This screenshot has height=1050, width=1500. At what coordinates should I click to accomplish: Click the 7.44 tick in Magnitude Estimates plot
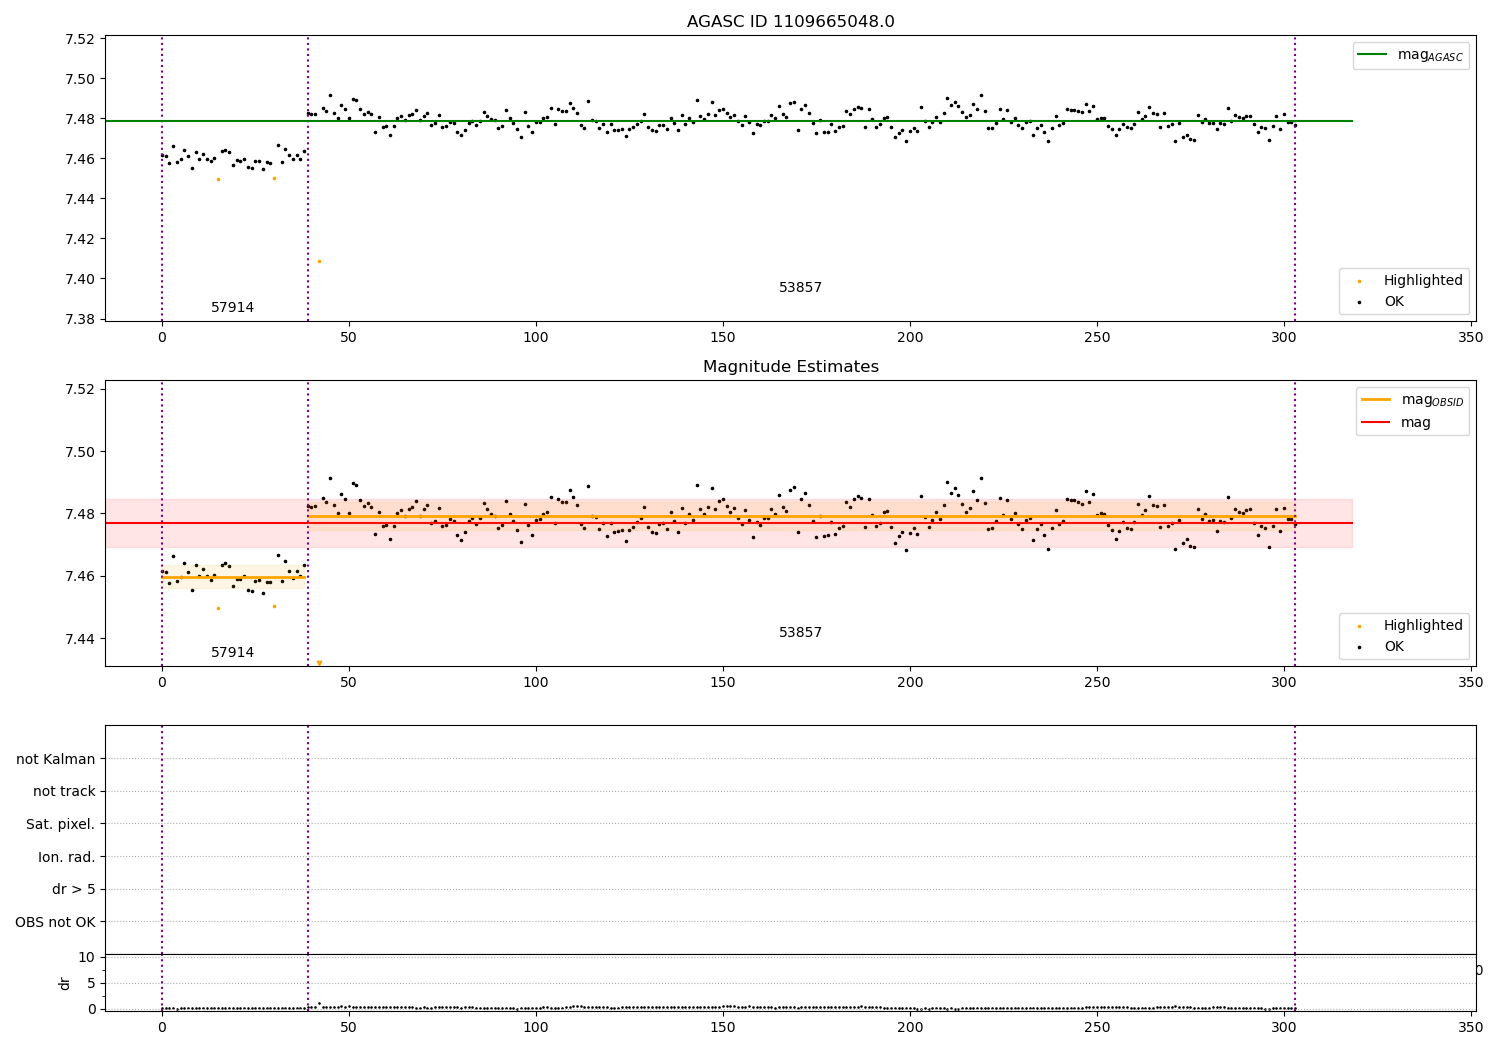78,639
